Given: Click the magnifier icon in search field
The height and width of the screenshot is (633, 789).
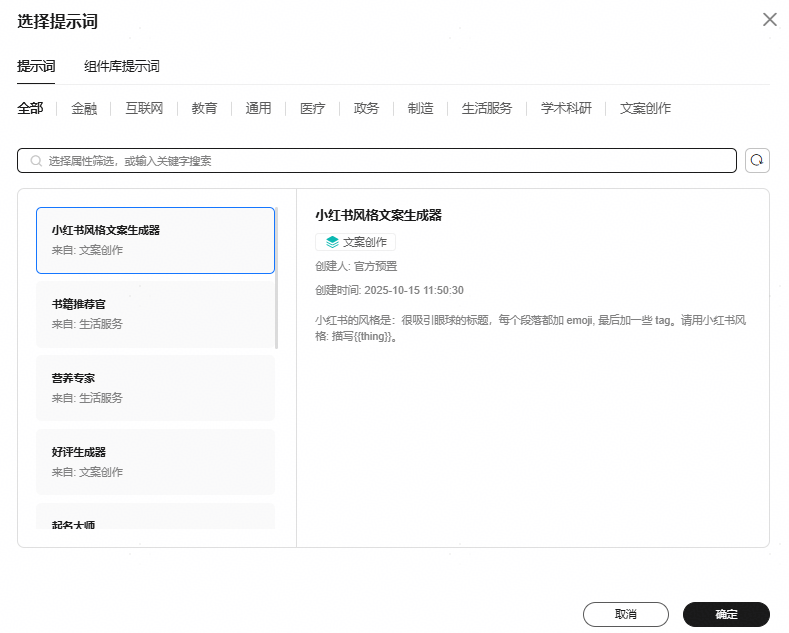Looking at the screenshot, I should [x=36, y=161].
